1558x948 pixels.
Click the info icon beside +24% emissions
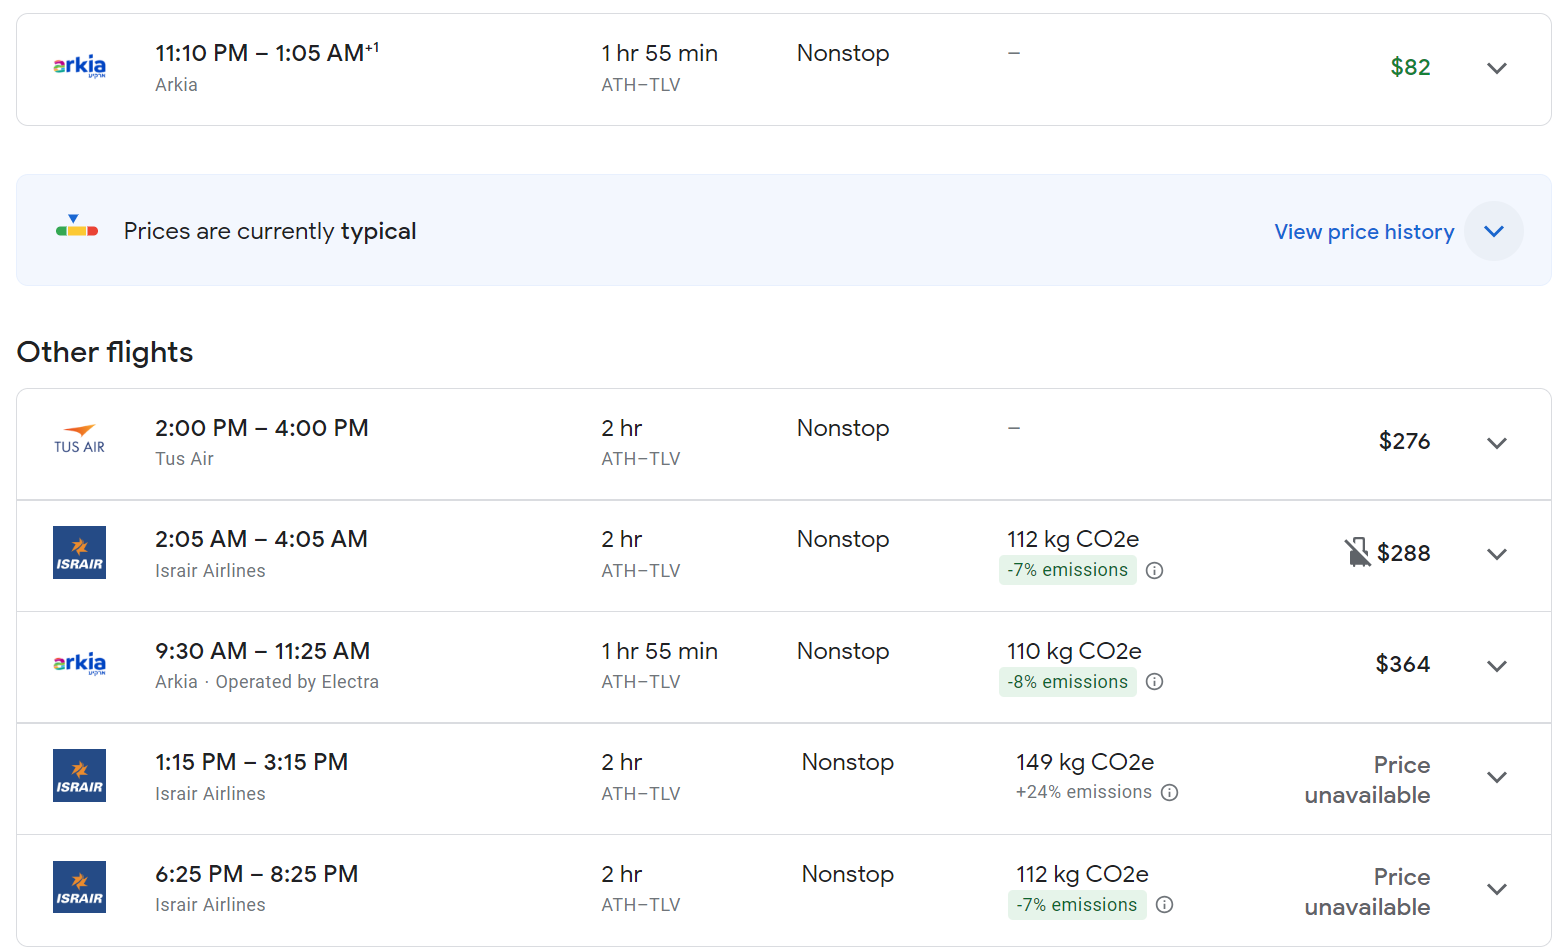click(1169, 793)
